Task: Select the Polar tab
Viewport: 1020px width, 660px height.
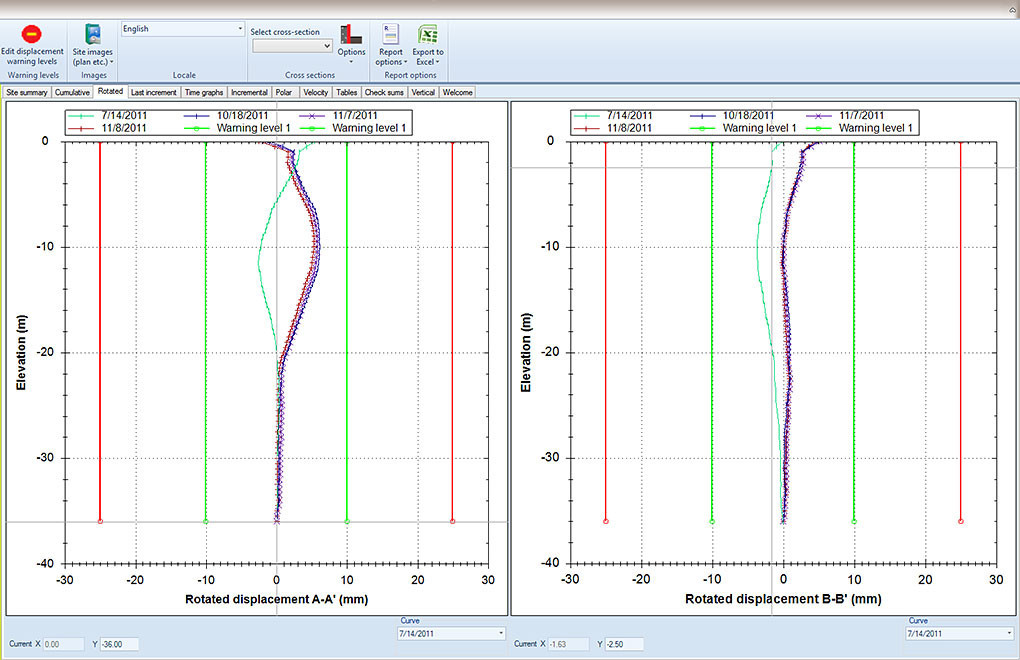Action: (x=284, y=92)
